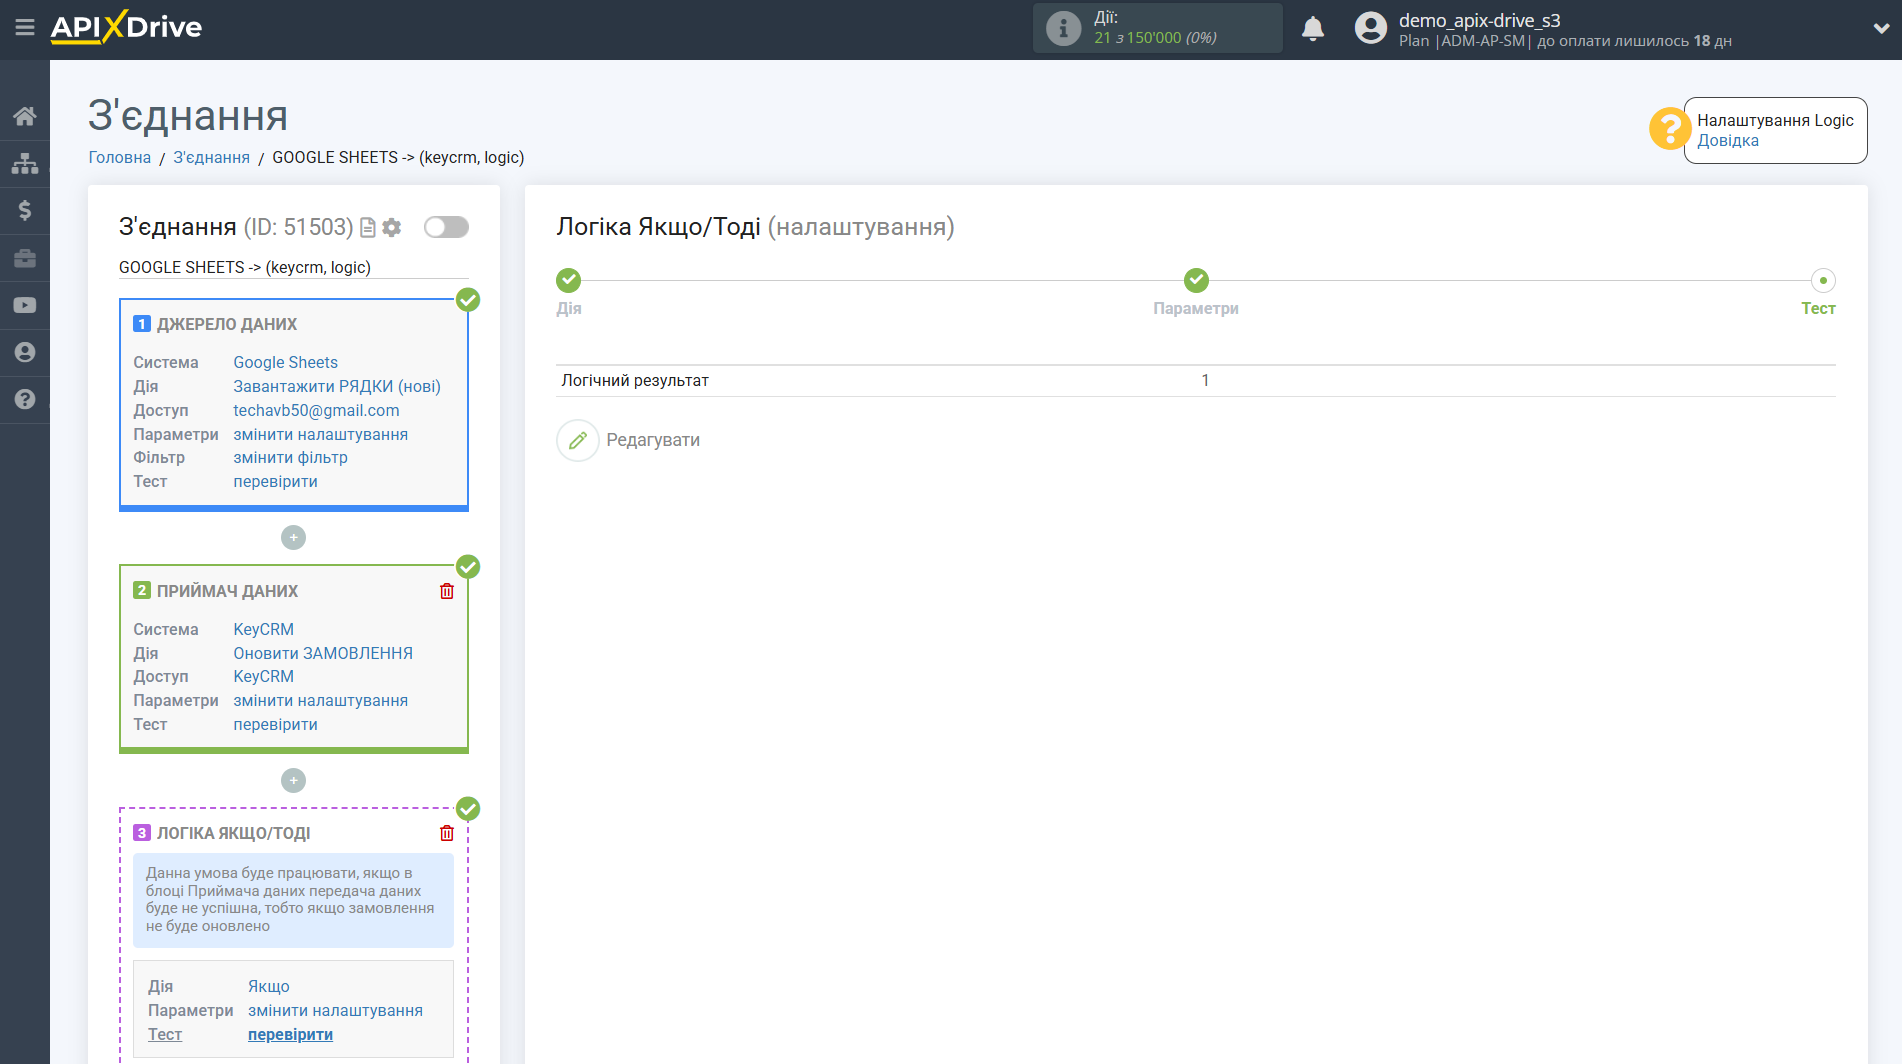This screenshot has height=1064, width=1902.
Task: Open KeyCRM system link in receiver
Action: 263,629
